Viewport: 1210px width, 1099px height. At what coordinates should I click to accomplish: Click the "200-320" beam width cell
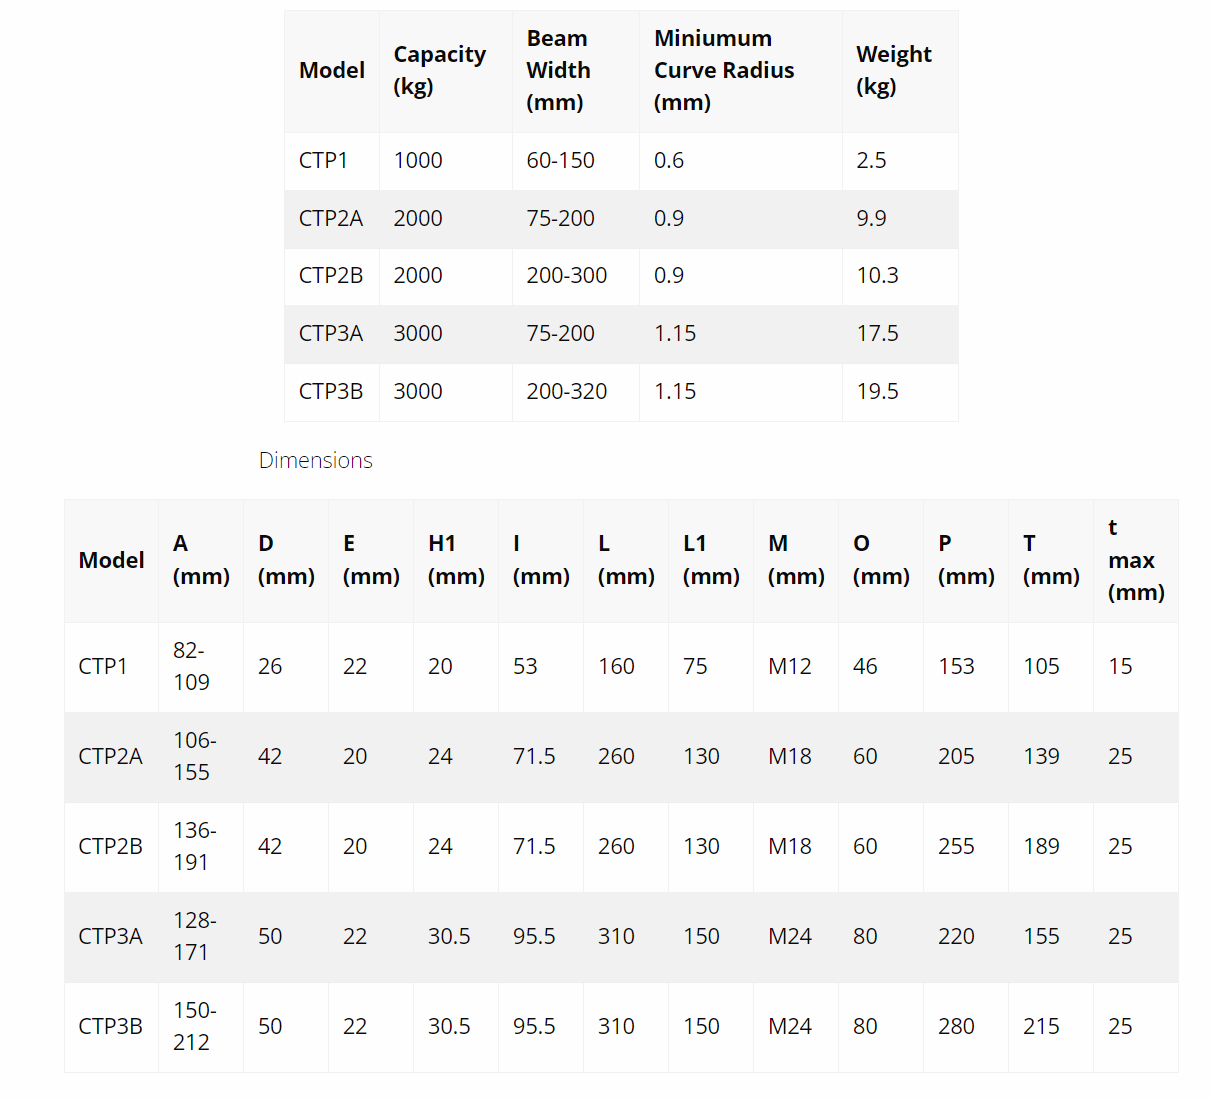tap(566, 391)
